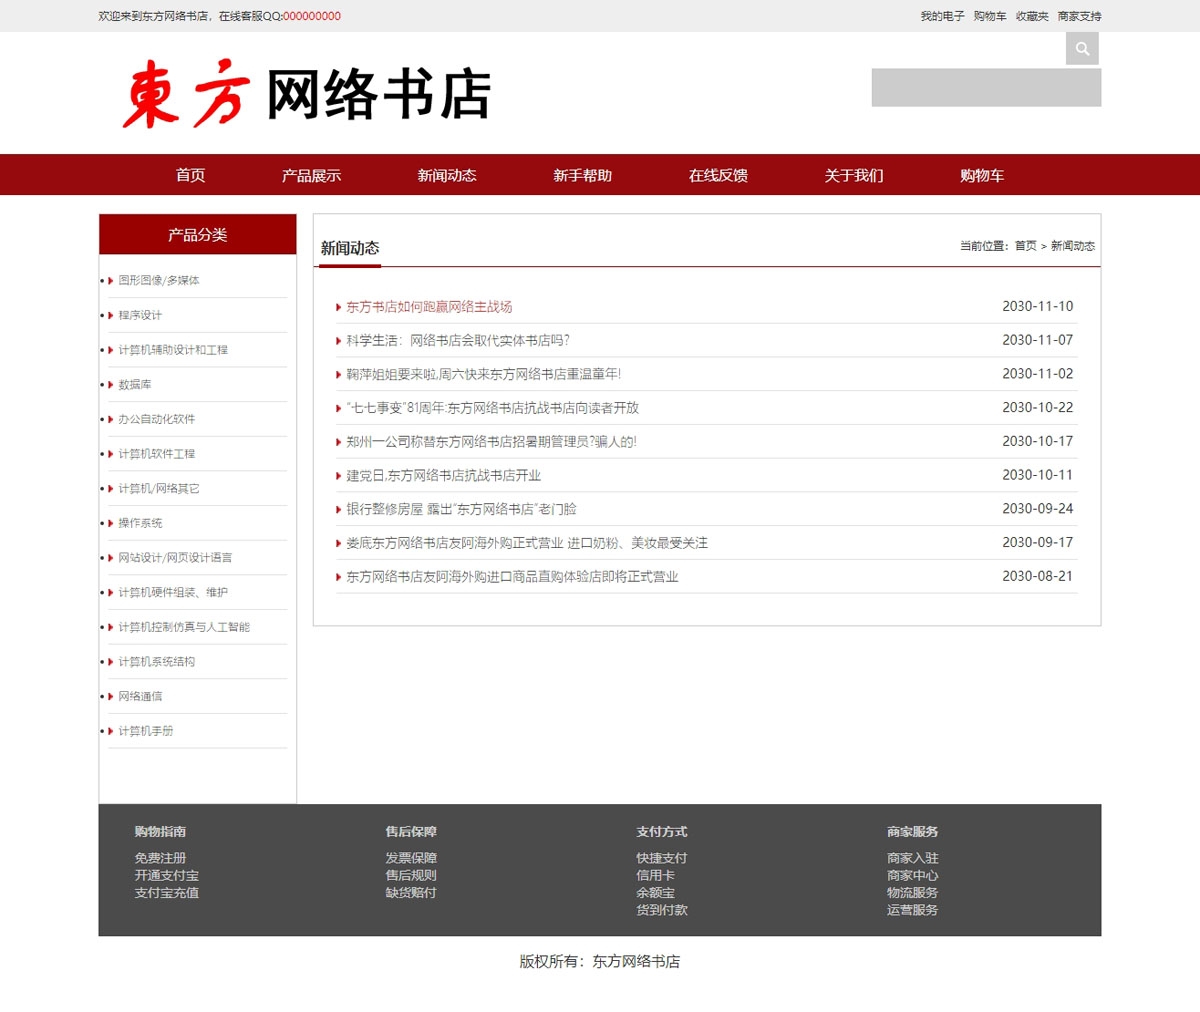Screen dimensions: 1200x1012
Task: Click footer link 售后规则
Action: pos(411,875)
